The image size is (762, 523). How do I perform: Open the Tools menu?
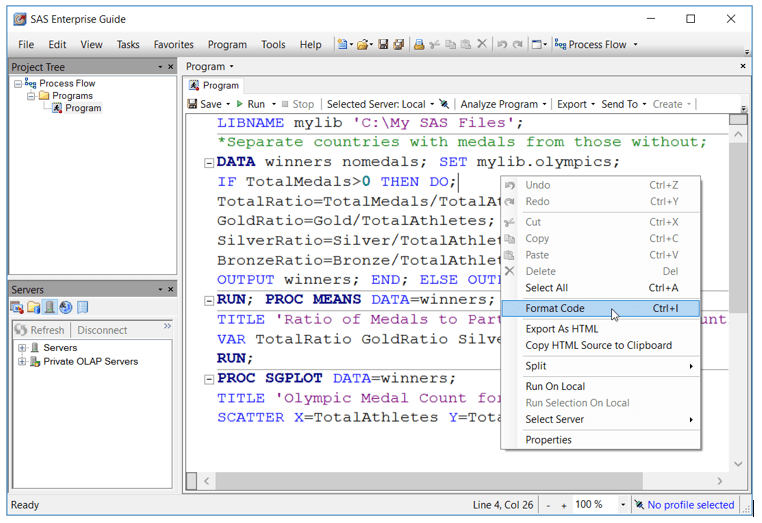273,44
